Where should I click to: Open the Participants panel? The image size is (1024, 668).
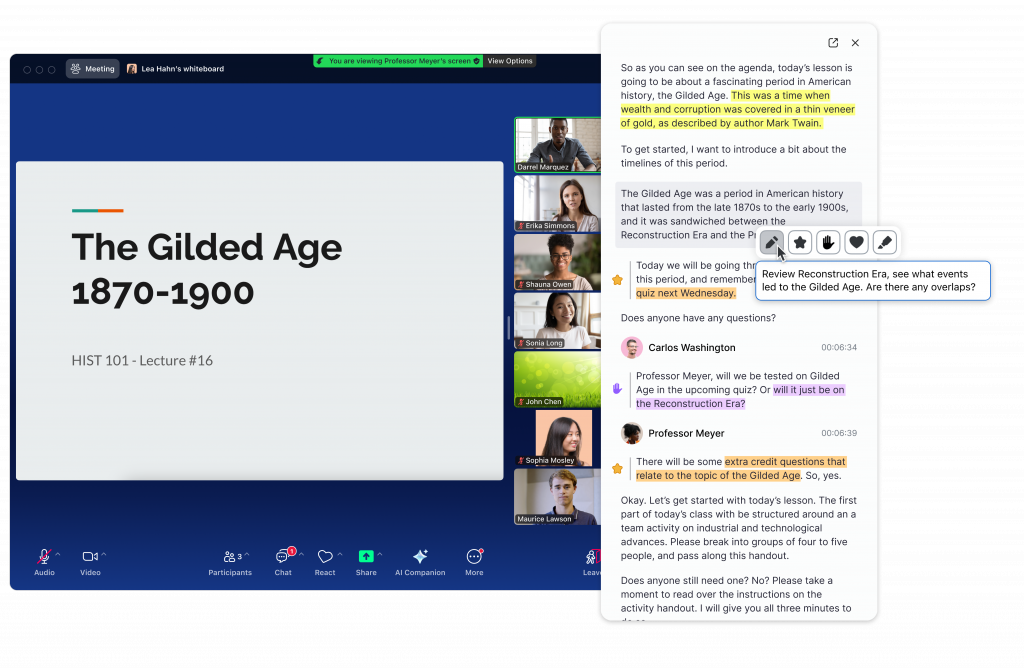[230, 557]
